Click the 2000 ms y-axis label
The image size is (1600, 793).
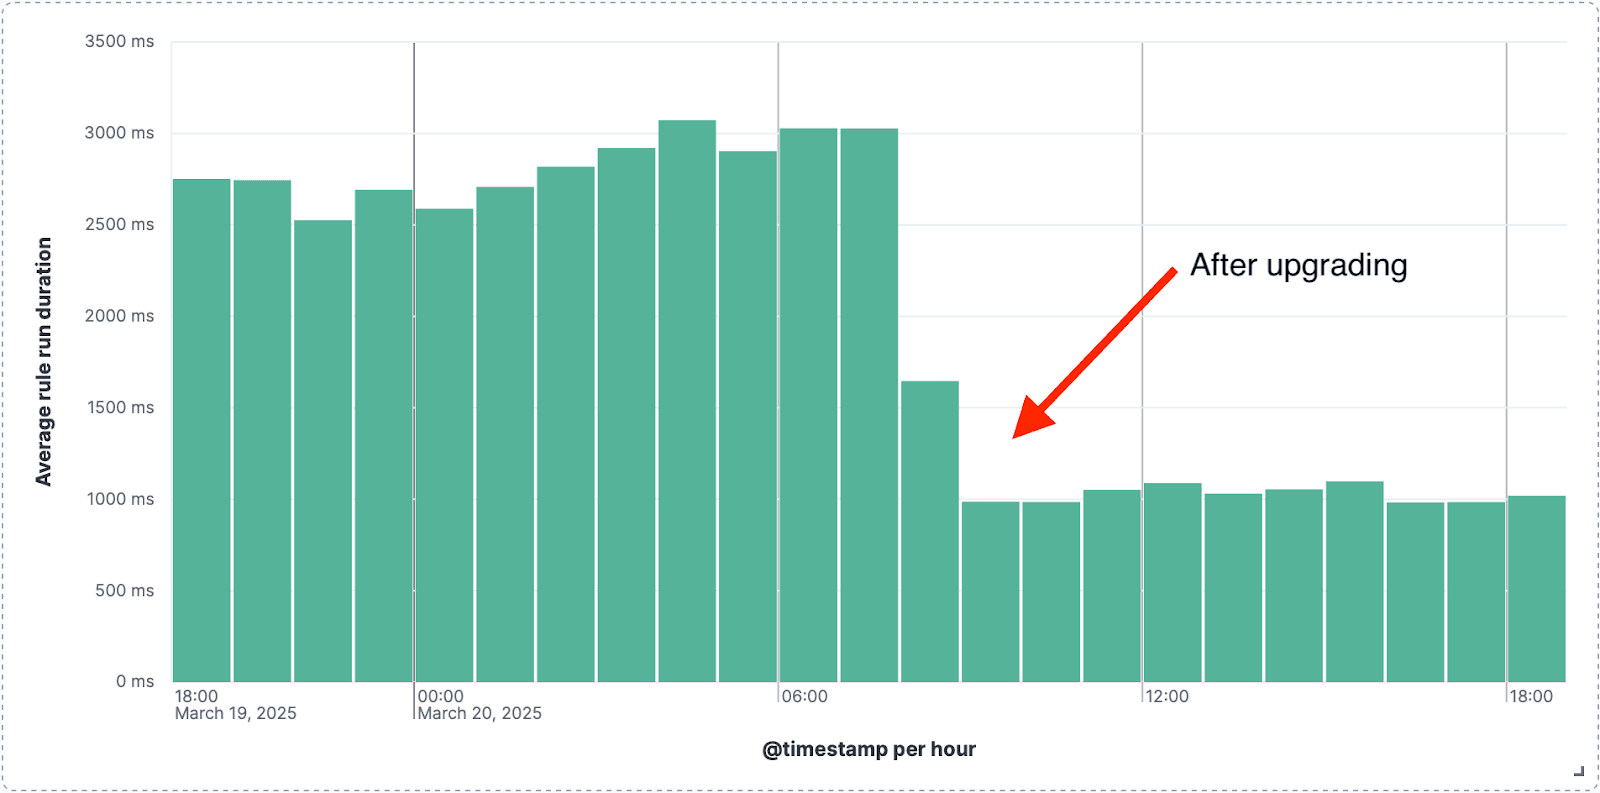pos(119,316)
